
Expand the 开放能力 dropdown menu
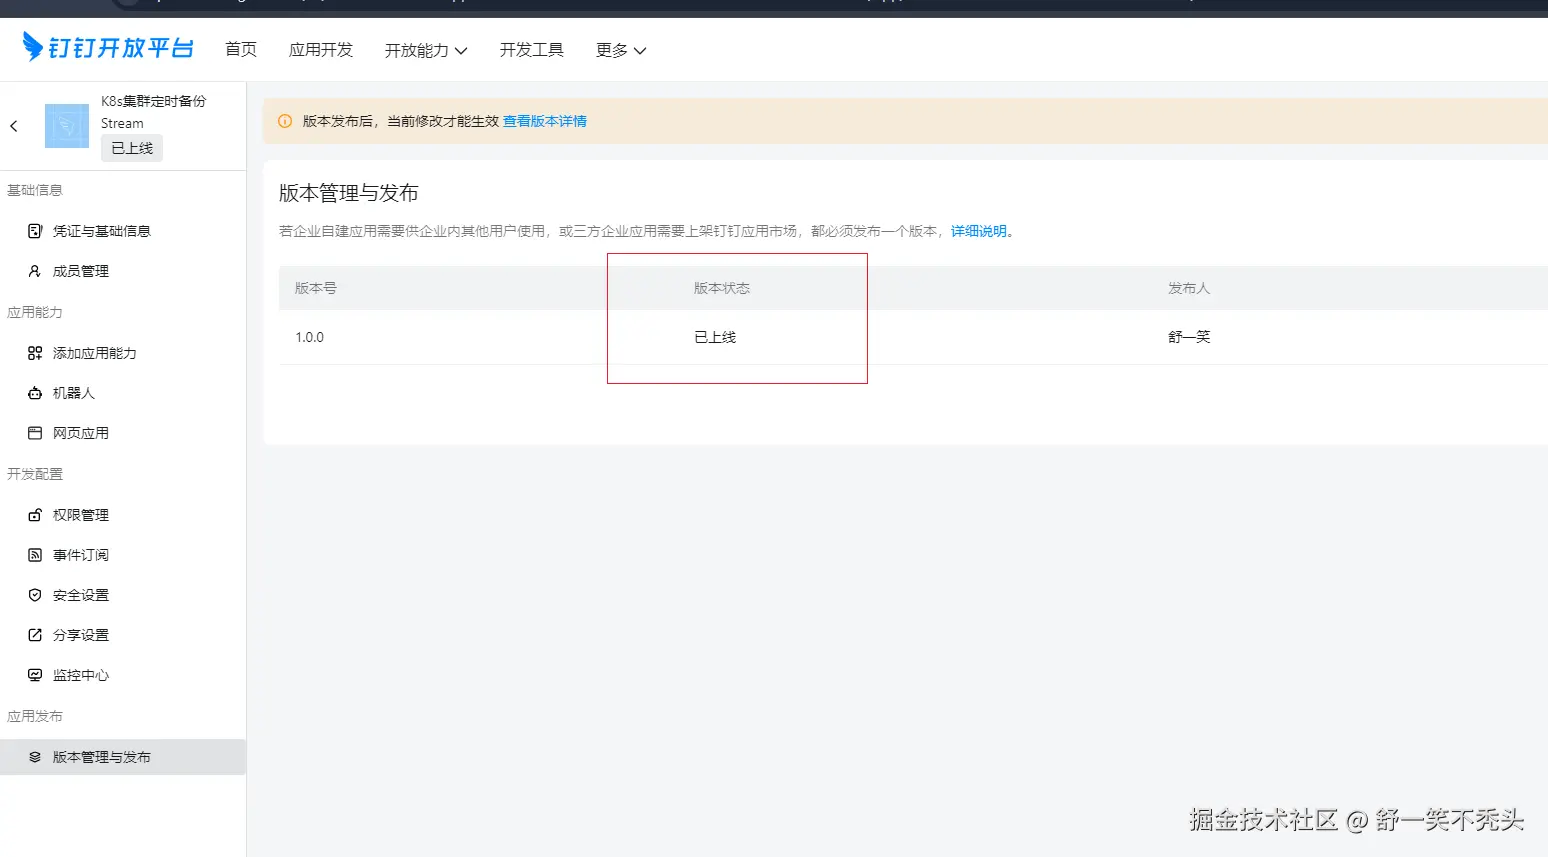(x=426, y=50)
